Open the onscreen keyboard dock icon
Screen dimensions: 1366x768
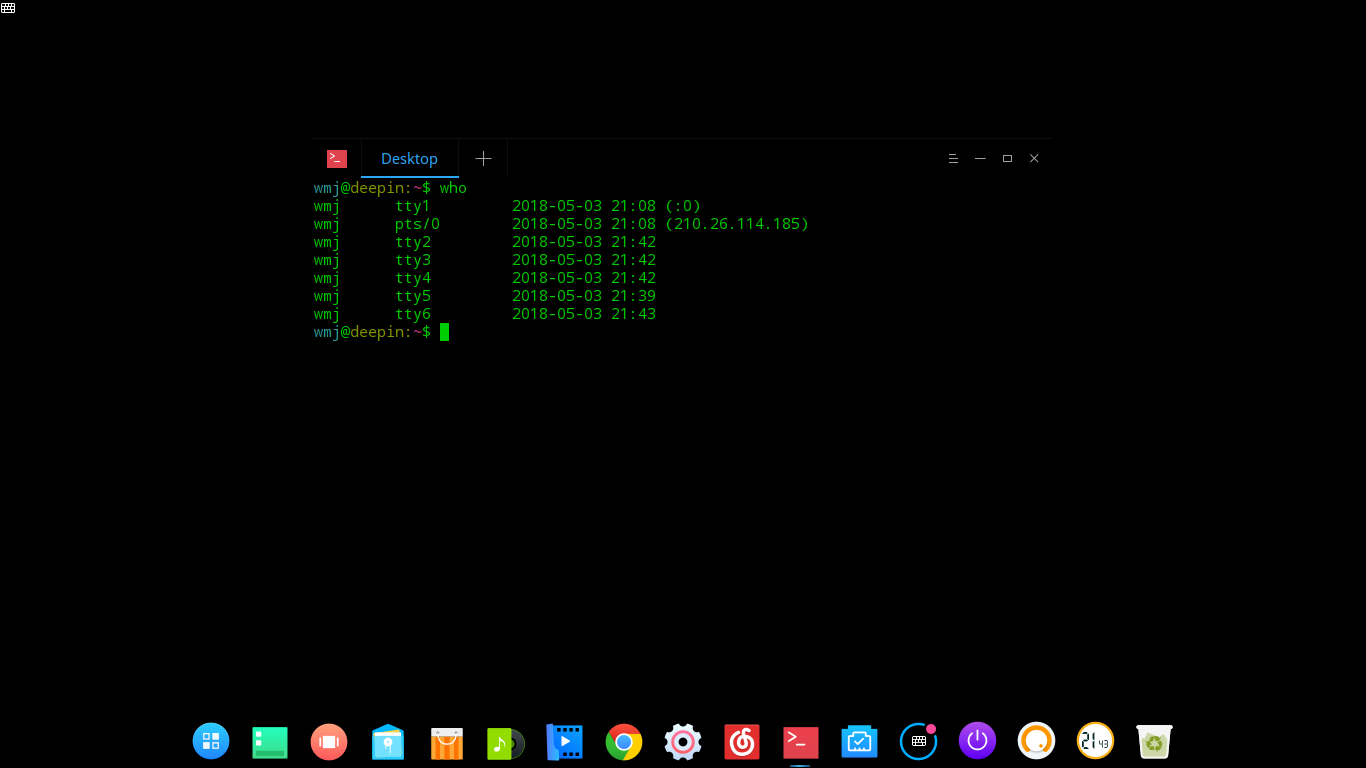pyautogui.click(x=918, y=742)
